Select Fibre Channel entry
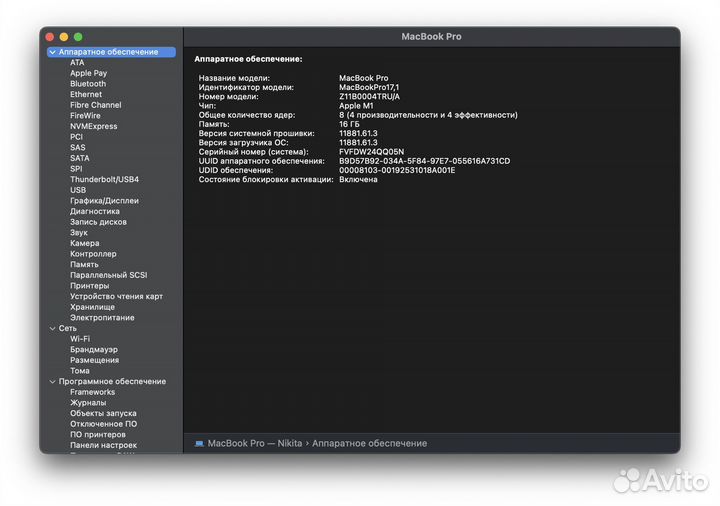The width and height of the screenshot is (720, 506). (x=96, y=105)
